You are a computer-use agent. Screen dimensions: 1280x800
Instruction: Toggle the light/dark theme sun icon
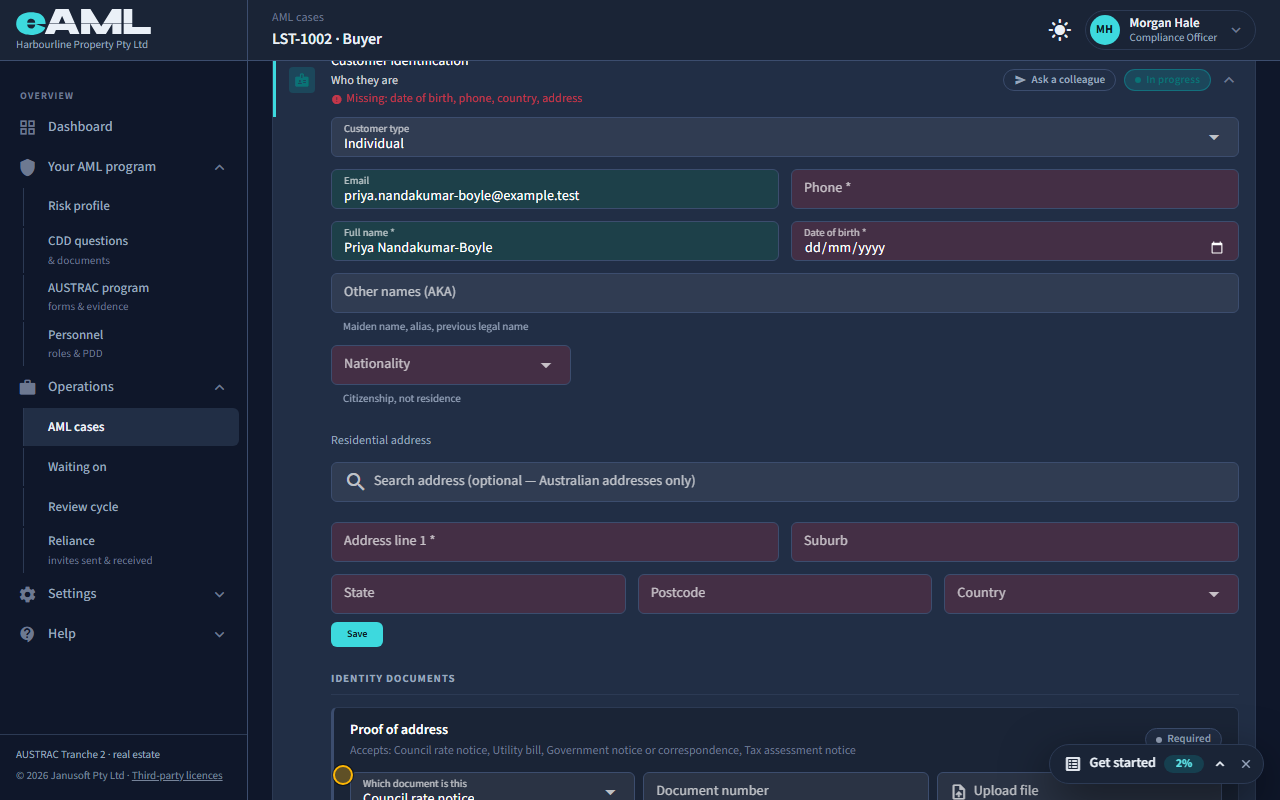point(1059,30)
